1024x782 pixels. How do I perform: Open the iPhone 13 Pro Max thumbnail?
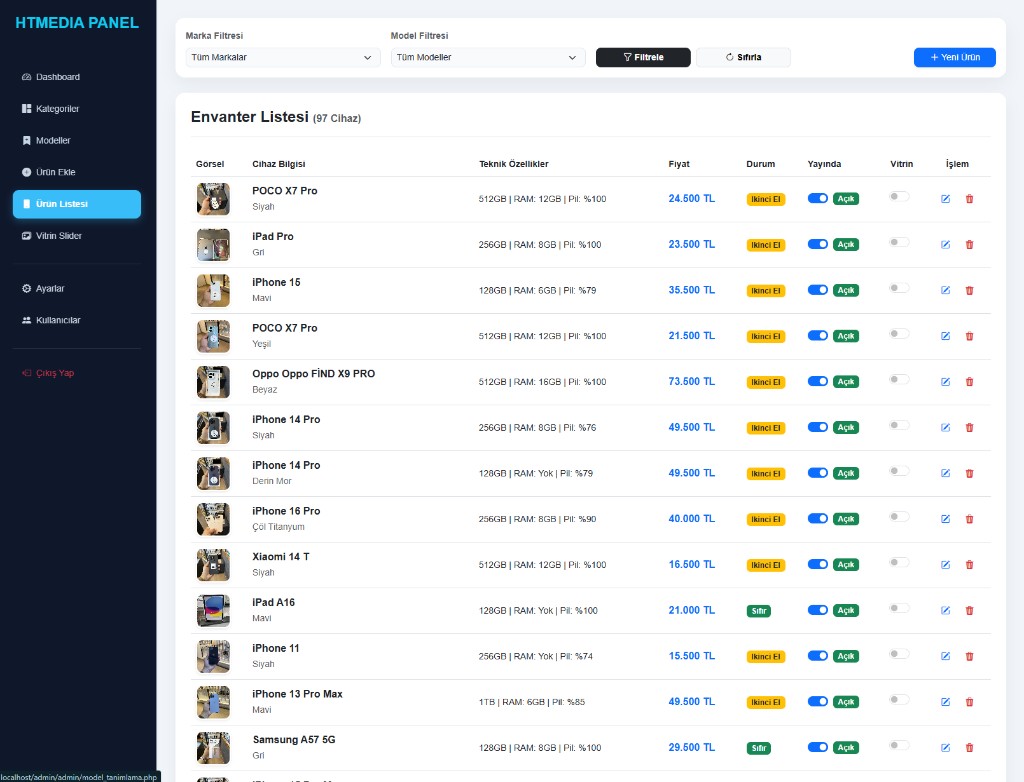click(213, 702)
